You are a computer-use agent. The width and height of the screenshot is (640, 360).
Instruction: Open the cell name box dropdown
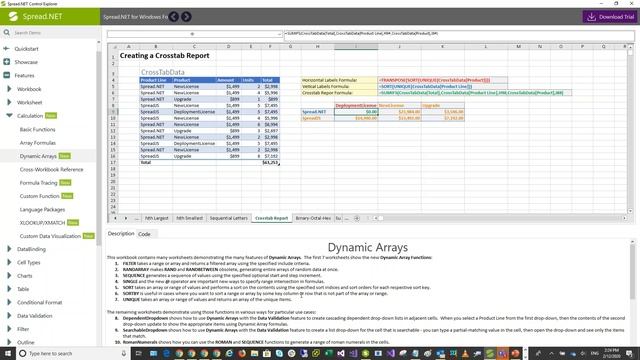(280, 34)
